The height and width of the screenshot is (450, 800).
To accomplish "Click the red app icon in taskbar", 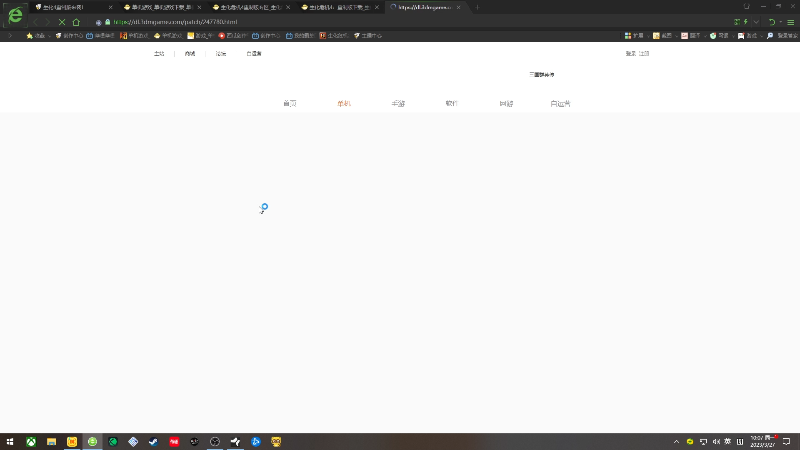I will [174, 442].
